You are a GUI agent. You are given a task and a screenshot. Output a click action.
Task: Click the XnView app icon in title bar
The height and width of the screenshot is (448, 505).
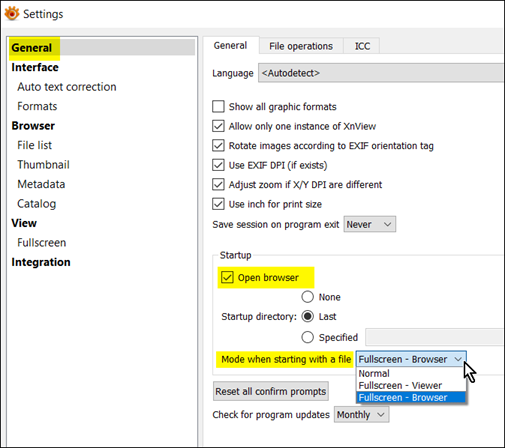(12, 13)
